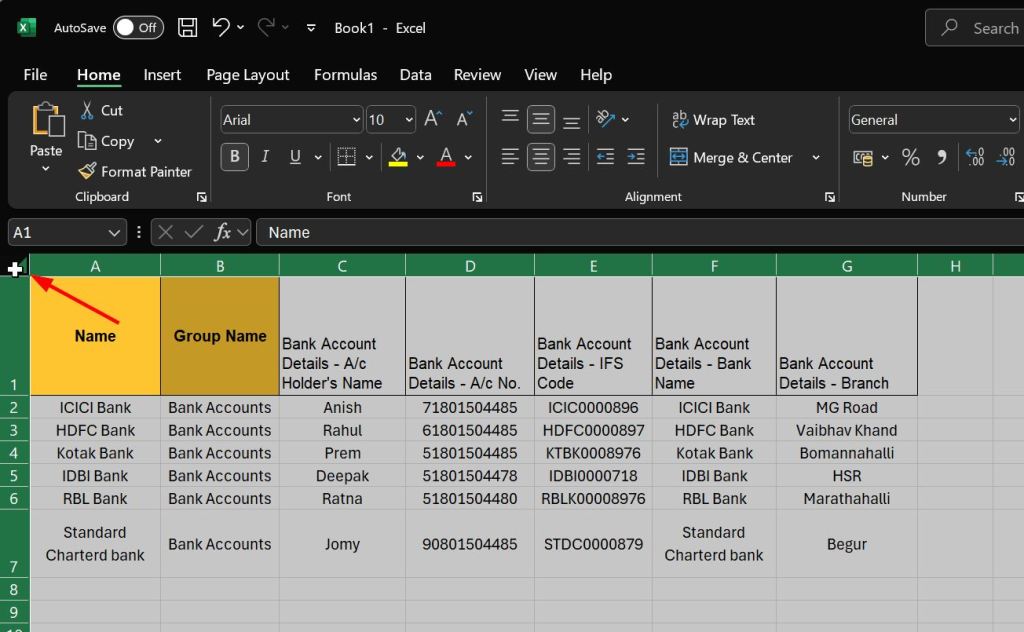Viewport: 1024px width, 632px height.
Task: Open the Undo history dropdown arrow
Action: 240,27
